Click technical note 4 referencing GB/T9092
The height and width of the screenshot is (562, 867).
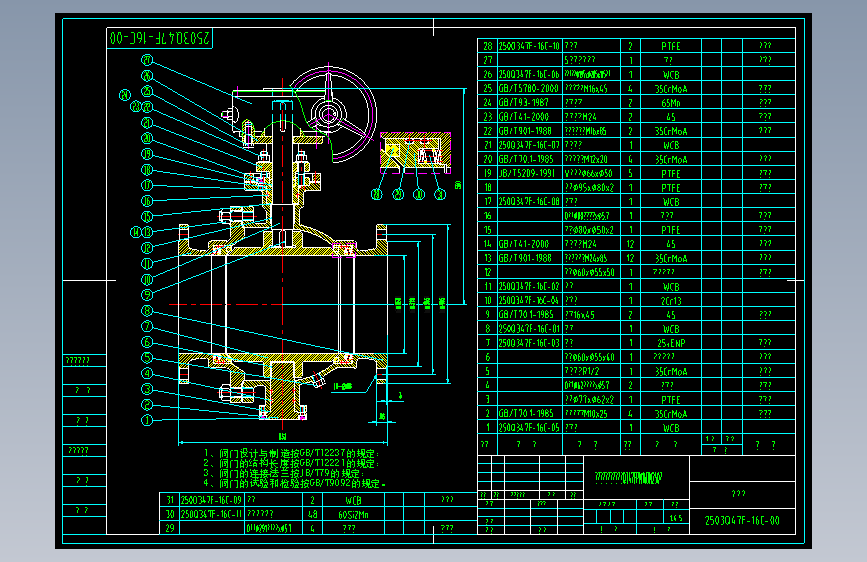coord(294,484)
